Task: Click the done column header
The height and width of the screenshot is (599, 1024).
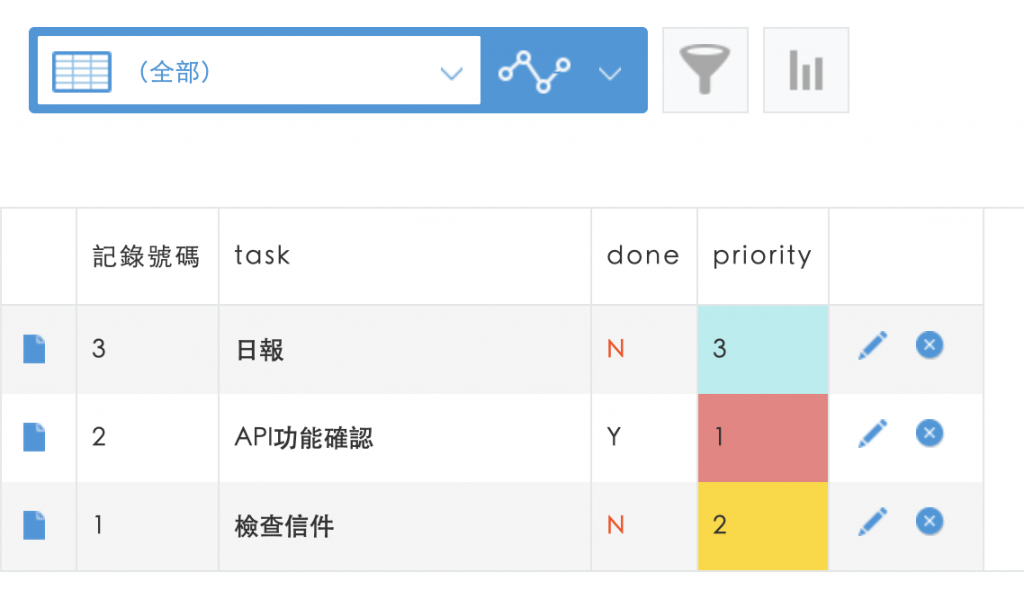Action: tap(643, 256)
